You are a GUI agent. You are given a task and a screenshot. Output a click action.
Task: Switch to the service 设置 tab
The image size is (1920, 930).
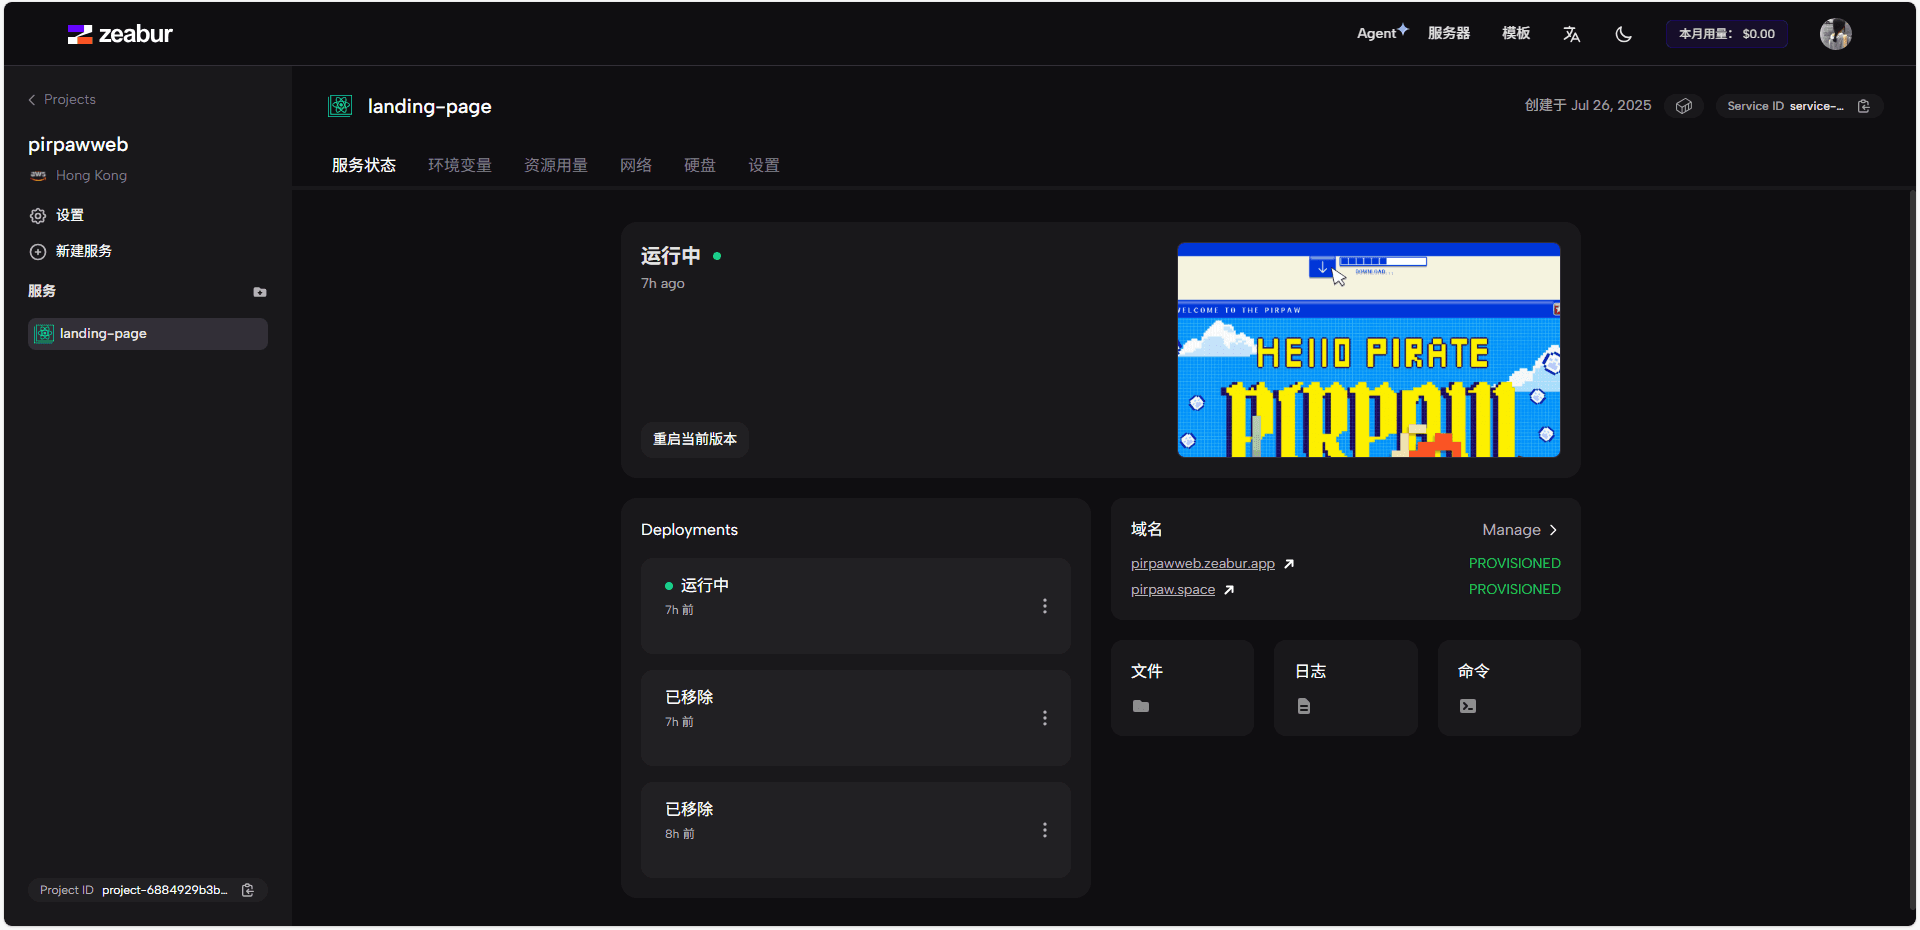(x=764, y=165)
